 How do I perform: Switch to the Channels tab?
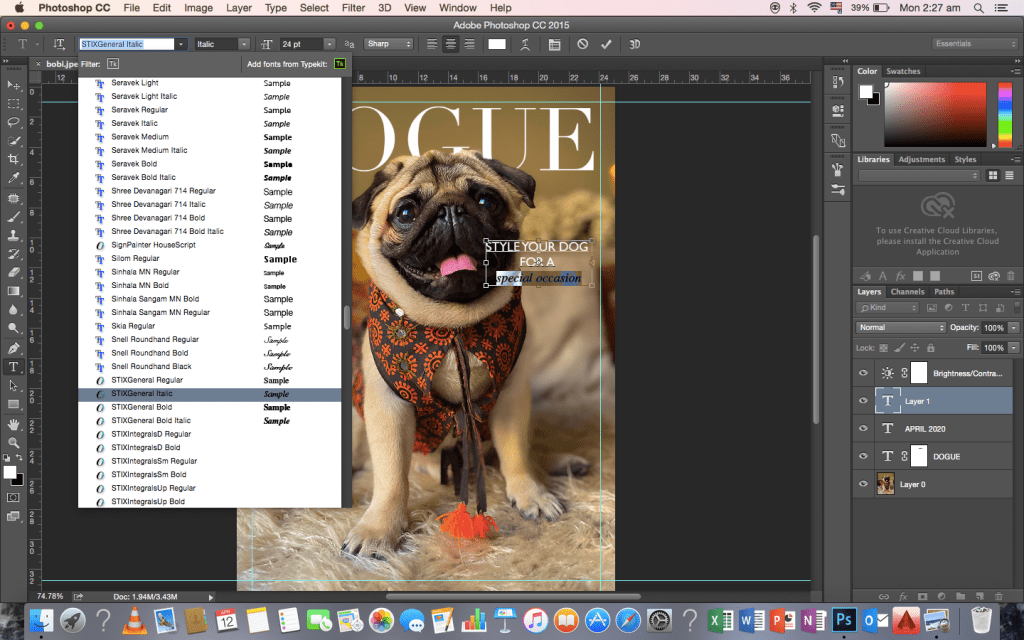pos(907,292)
